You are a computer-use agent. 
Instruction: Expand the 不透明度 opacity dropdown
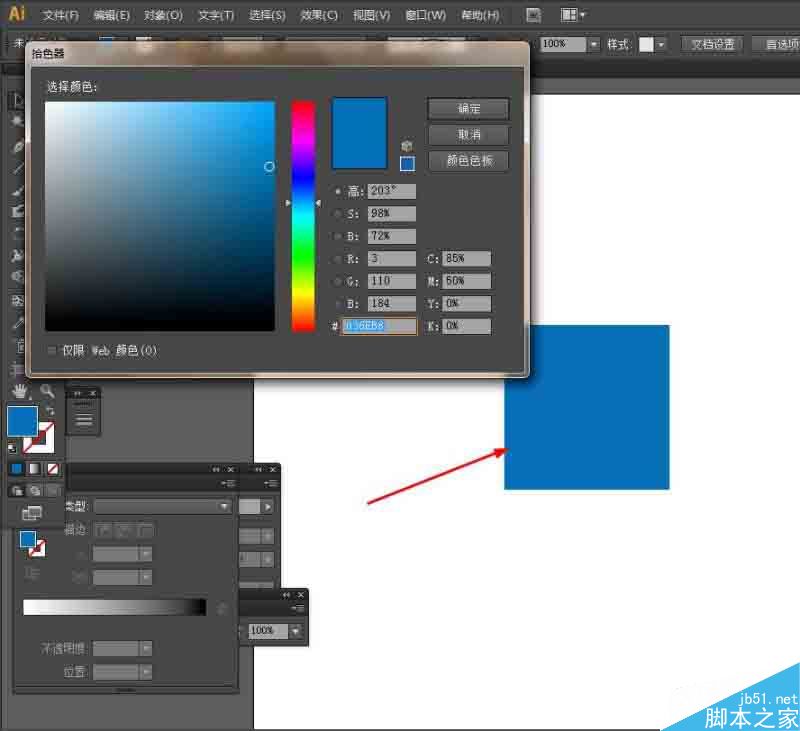tap(146, 648)
